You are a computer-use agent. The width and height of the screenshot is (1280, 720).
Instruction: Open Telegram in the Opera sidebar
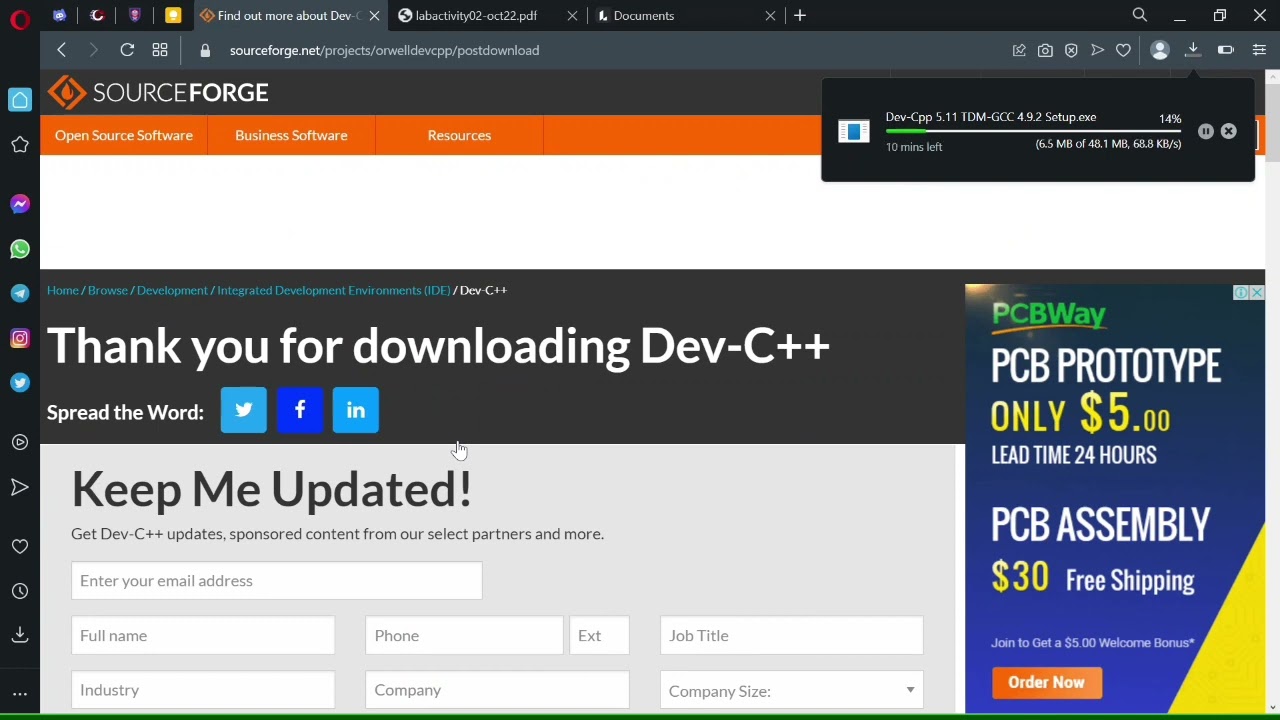tap(20, 294)
